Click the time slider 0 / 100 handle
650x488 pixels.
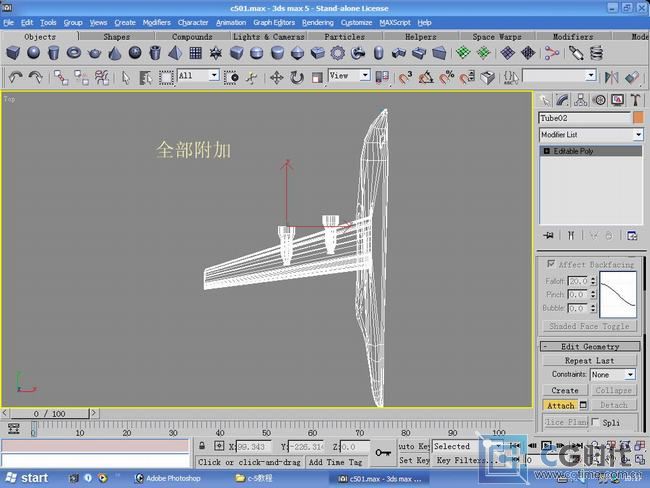tap(50, 413)
